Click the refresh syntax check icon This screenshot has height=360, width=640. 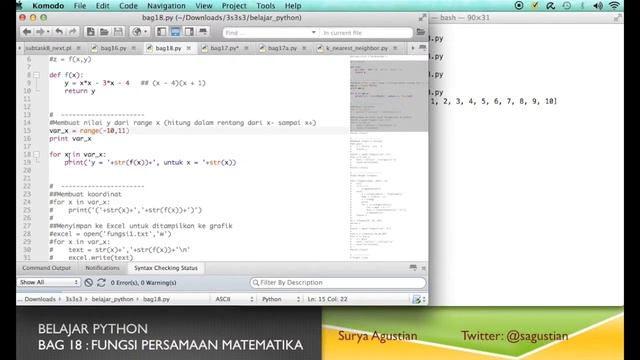(101, 282)
